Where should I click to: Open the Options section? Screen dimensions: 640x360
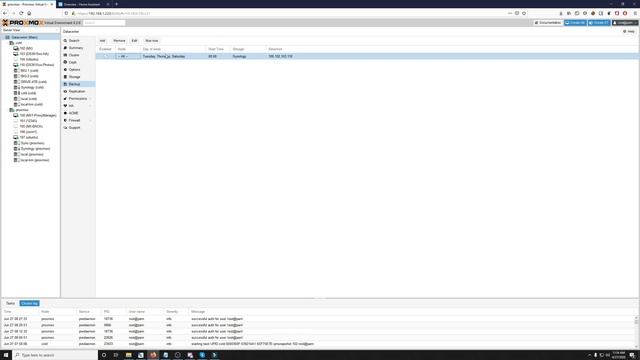74,70
